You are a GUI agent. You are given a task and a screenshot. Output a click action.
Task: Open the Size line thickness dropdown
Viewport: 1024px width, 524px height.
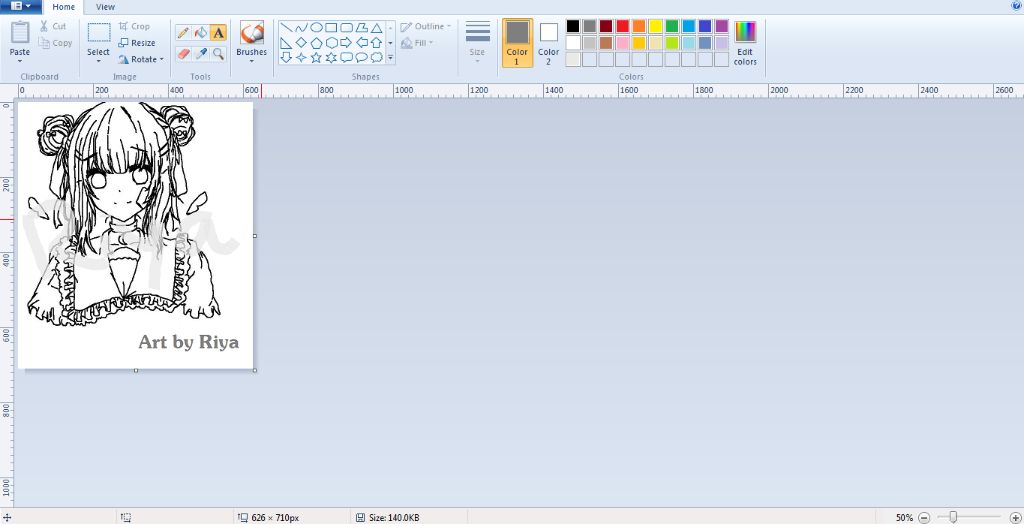pyautogui.click(x=477, y=42)
